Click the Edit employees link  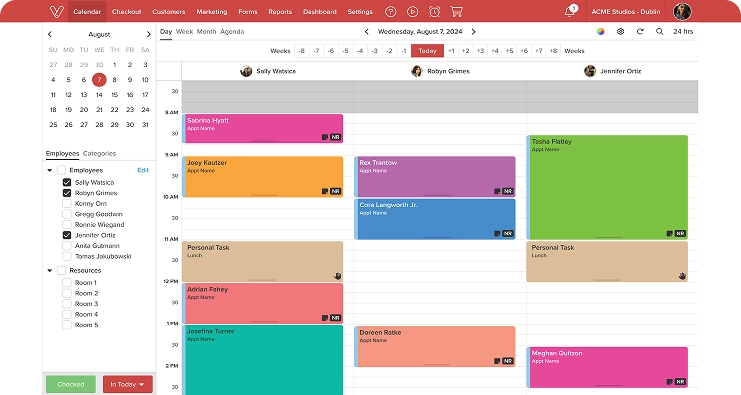point(143,170)
